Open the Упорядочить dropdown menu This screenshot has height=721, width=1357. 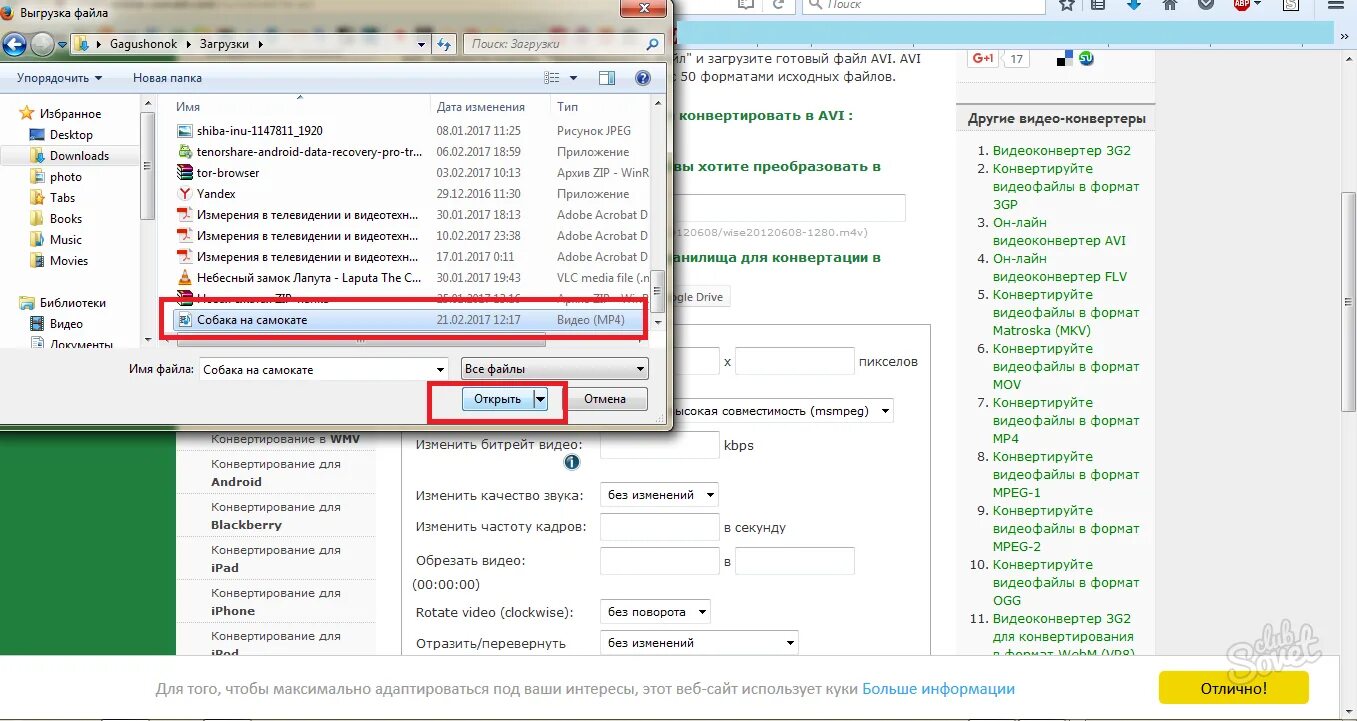(x=60, y=77)
